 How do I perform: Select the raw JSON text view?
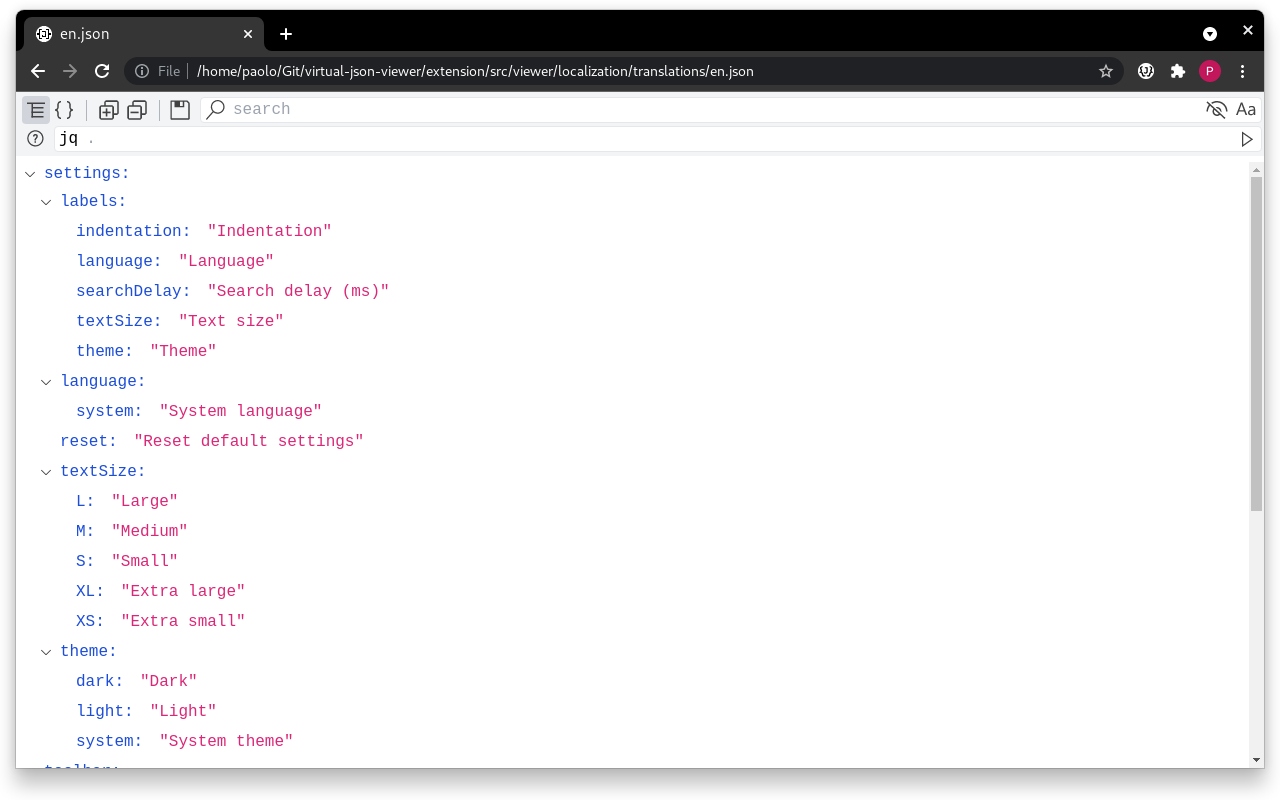click(x=64, y=110)
